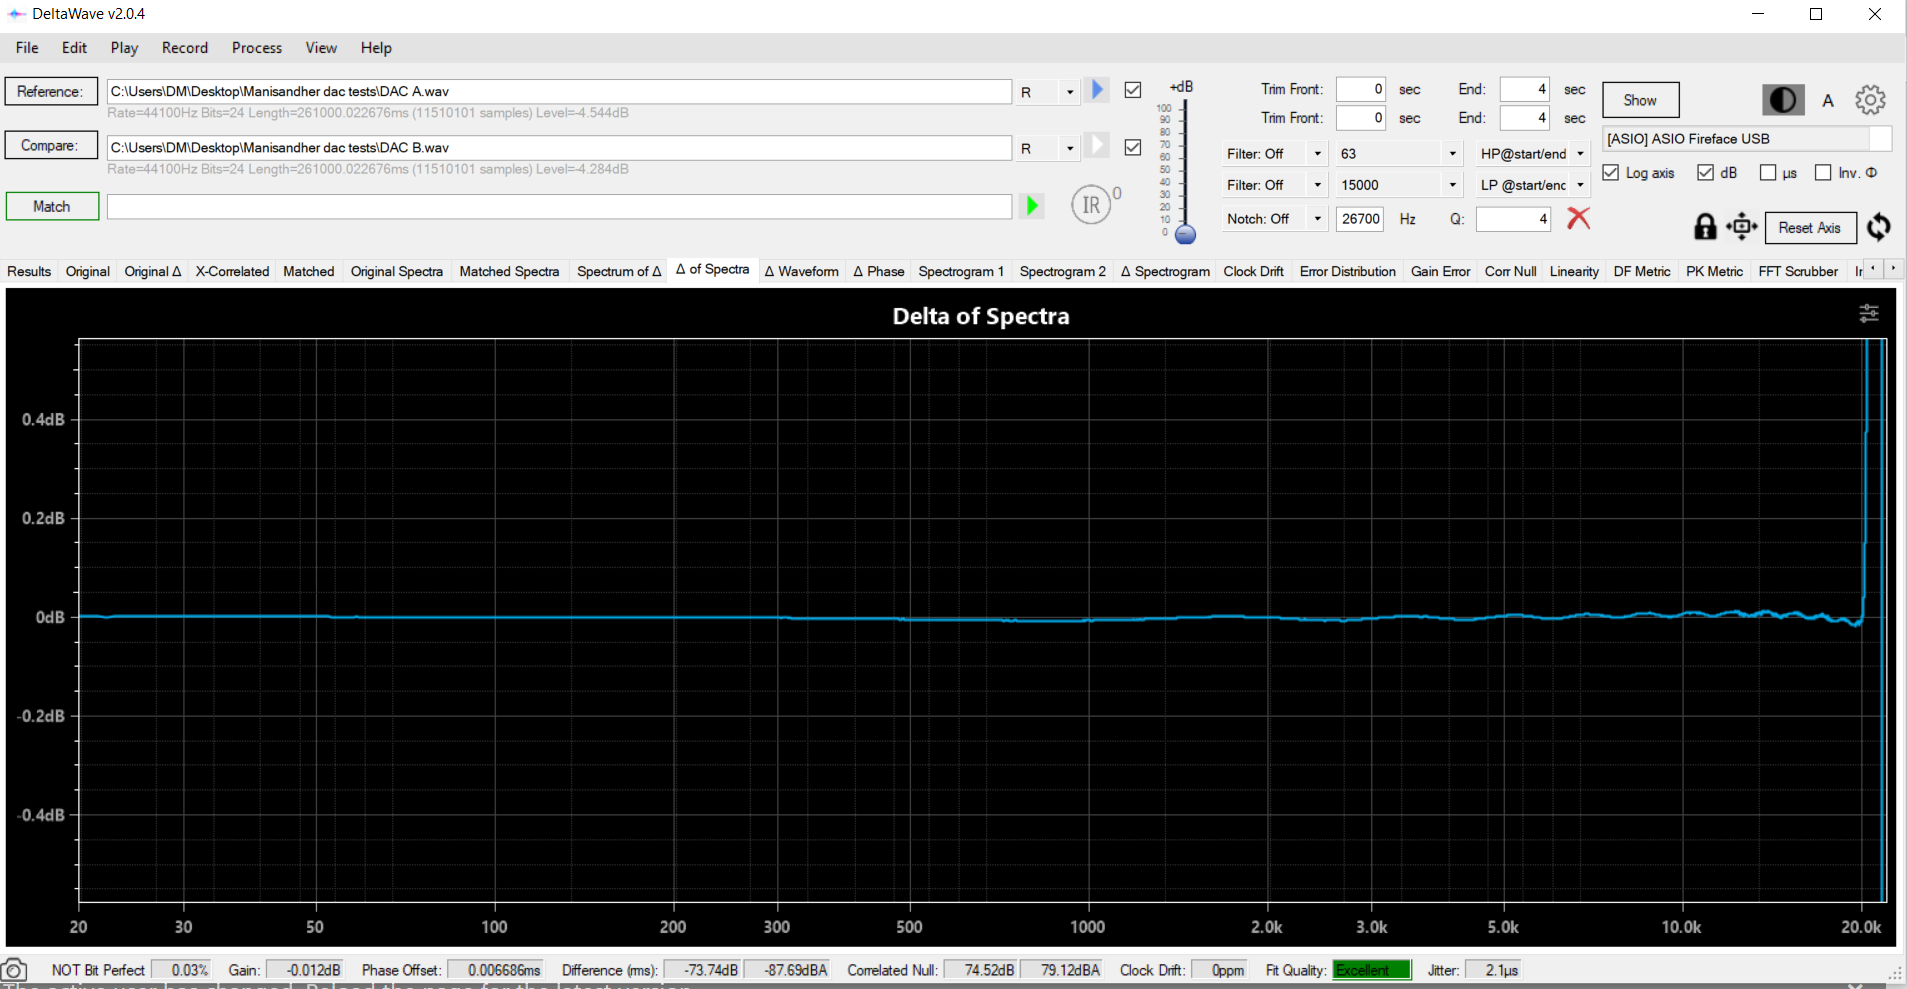This screenshot has height=989, width=1907.
Task: Toggle the dark/light theme contrast icon
Action: point(1783,100)
